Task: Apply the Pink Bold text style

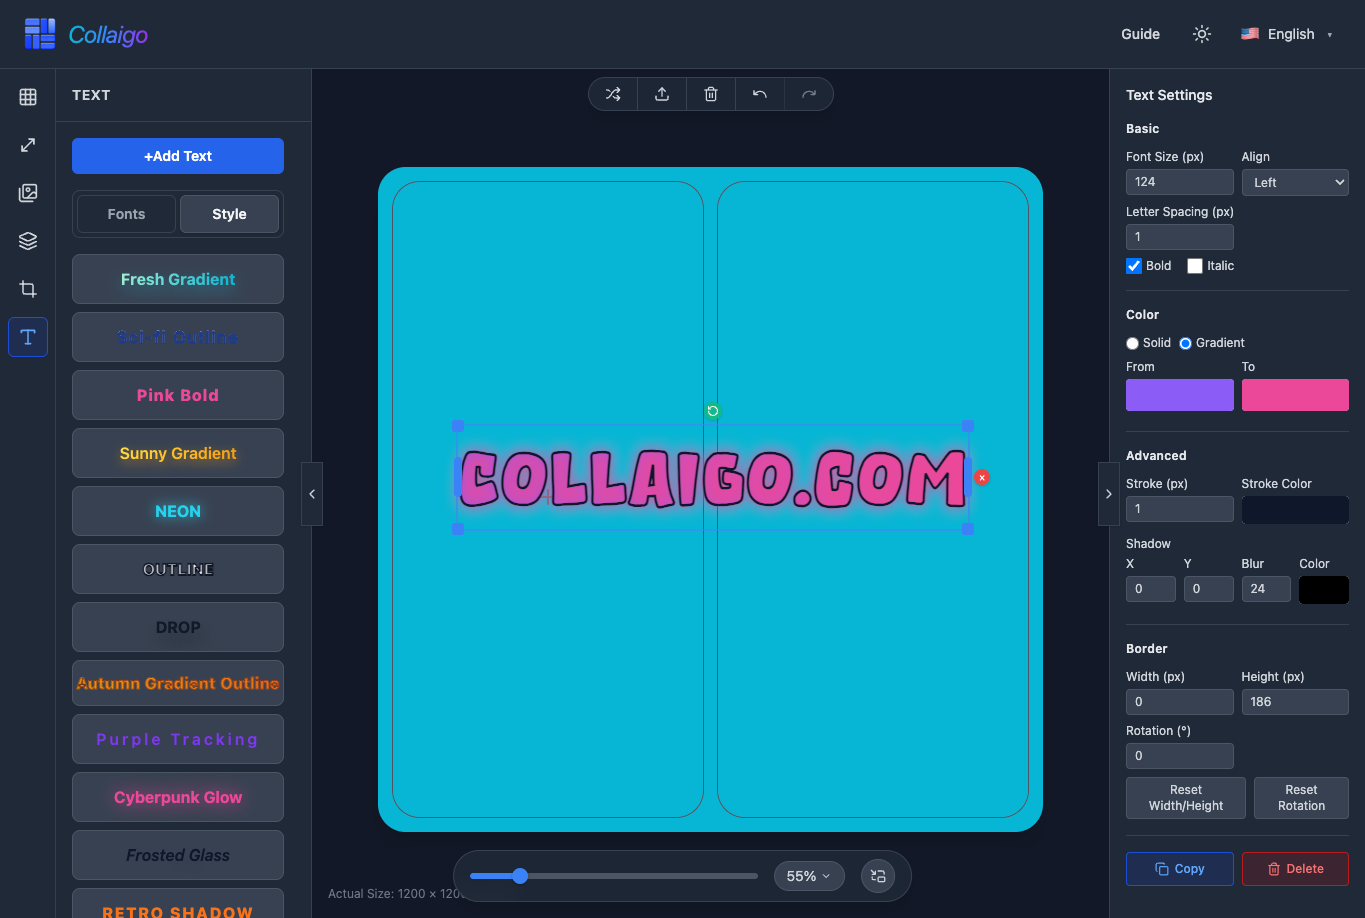Action: pos(178,395)
